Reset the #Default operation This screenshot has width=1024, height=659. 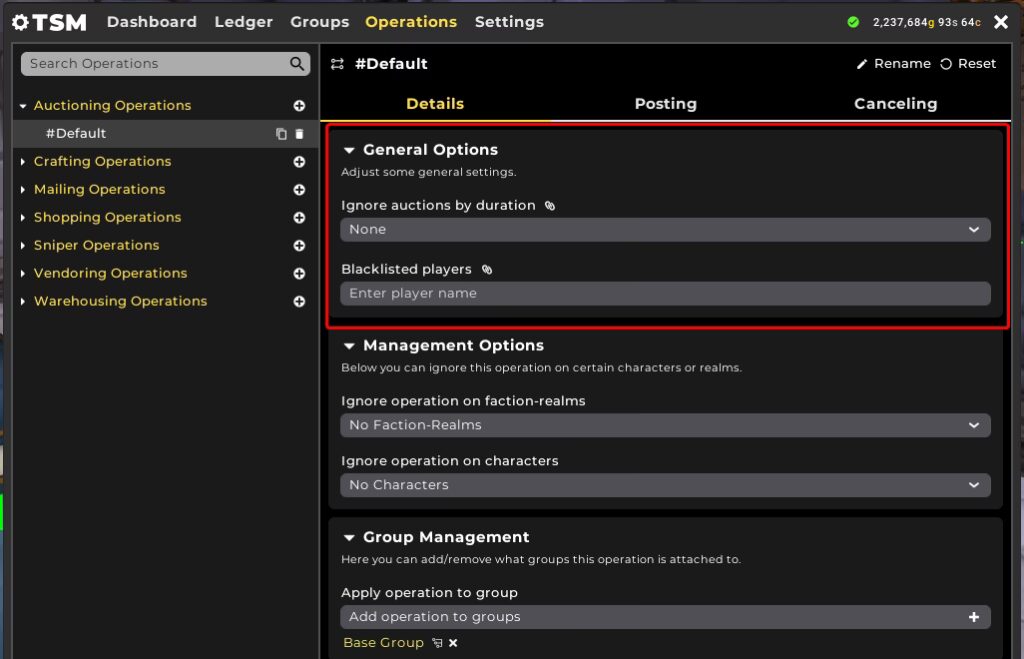pyautogui.click(x=968, y=64)
